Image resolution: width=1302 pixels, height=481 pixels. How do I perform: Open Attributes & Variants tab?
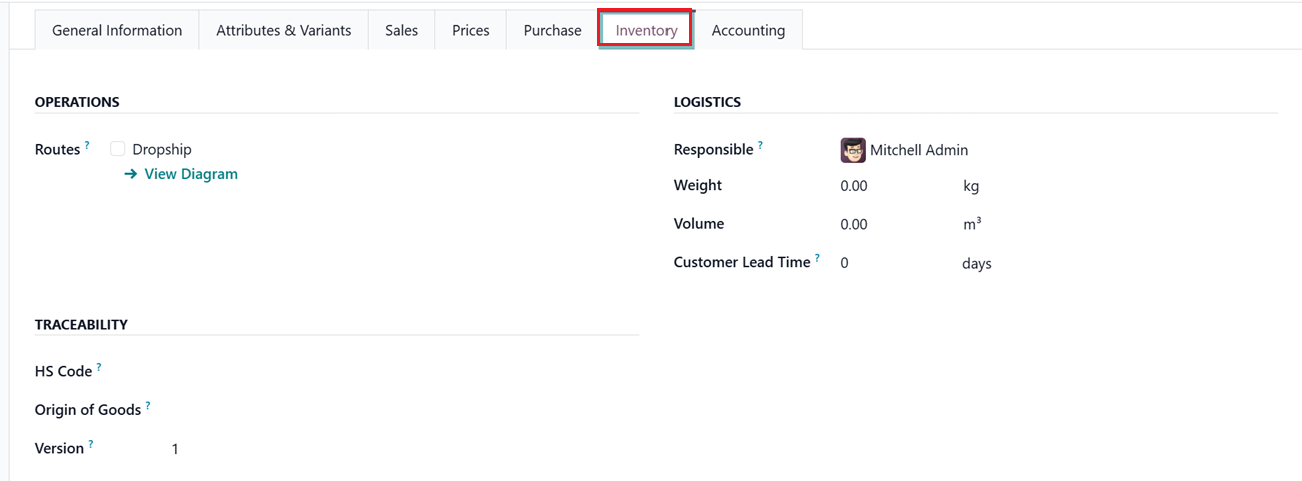pos(284,31)
